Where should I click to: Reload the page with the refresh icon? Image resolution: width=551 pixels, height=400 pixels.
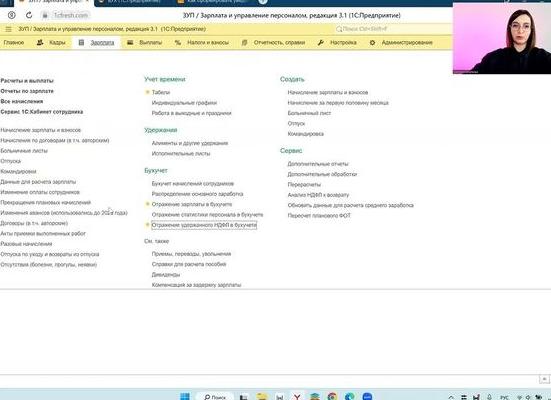click(x=29, y=15)
